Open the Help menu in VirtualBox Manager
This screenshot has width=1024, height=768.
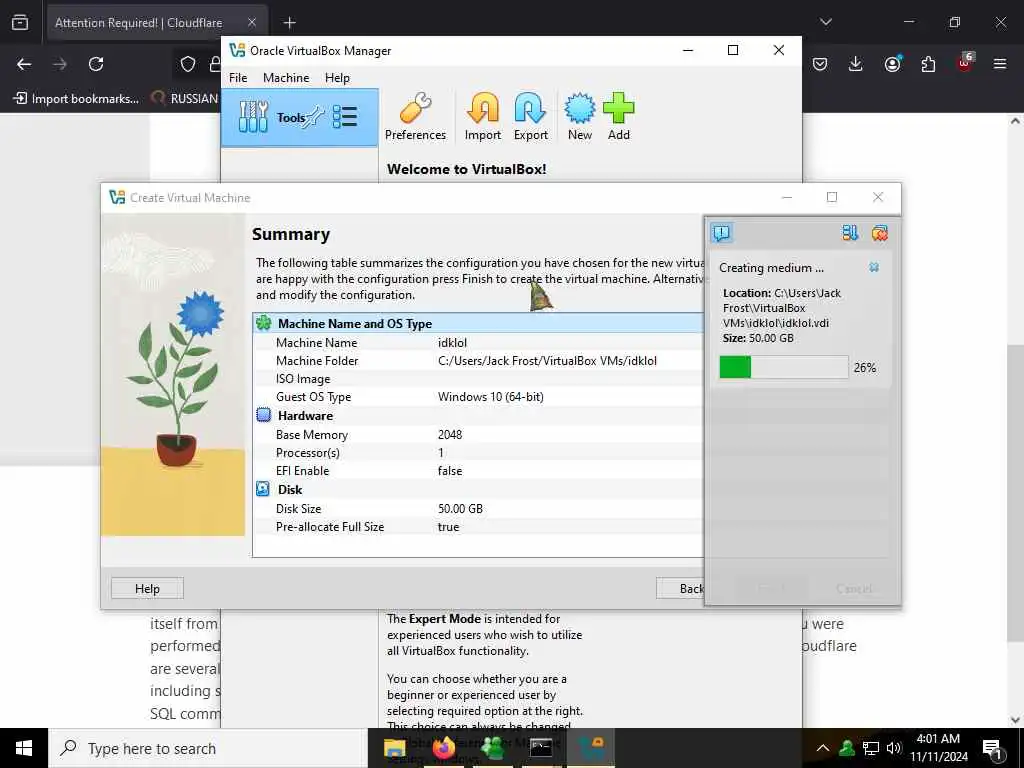tap(337, 78)
